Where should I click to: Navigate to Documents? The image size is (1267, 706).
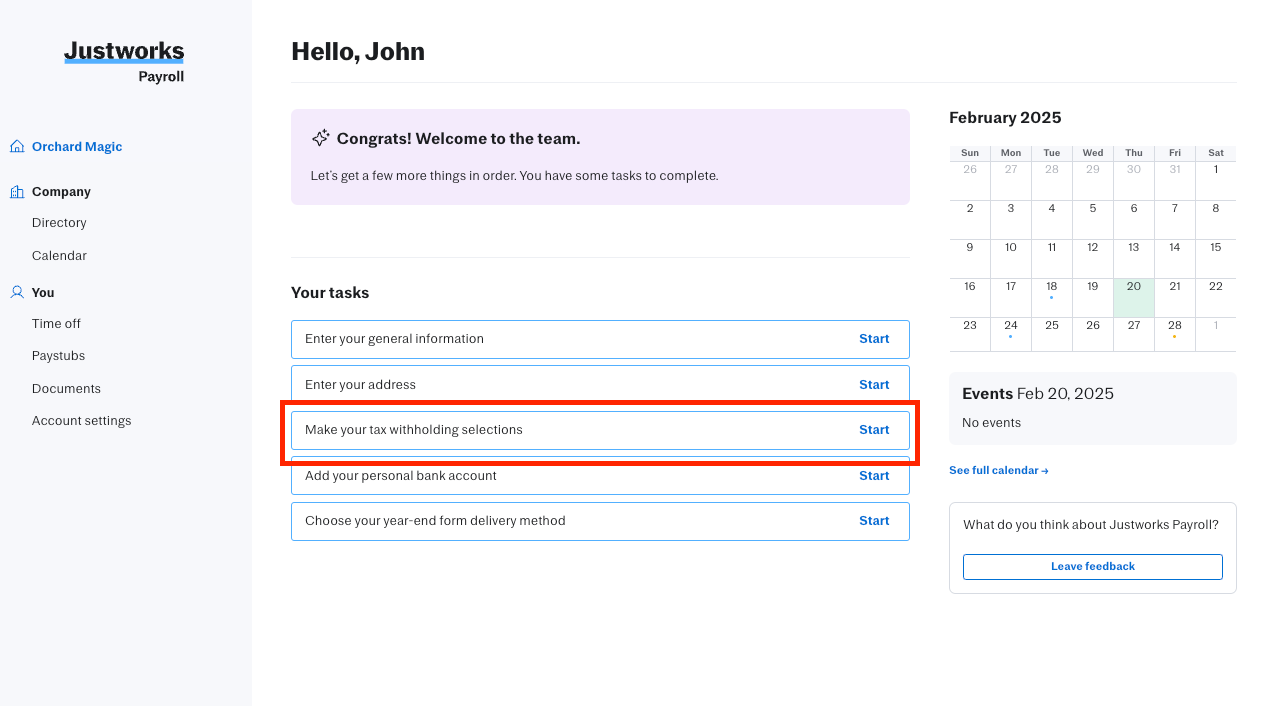[66, 389]
